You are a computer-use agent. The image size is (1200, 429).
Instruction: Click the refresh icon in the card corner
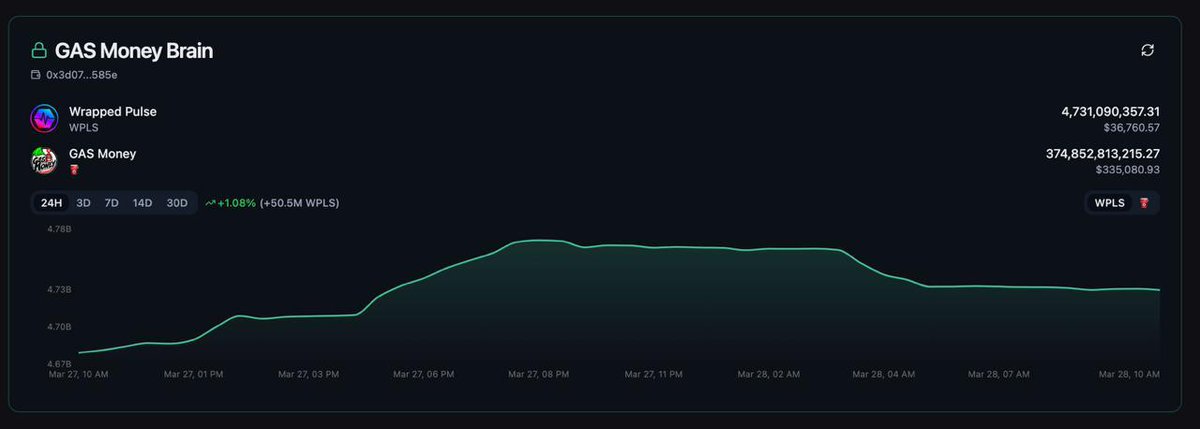(x=1147, y=50)
